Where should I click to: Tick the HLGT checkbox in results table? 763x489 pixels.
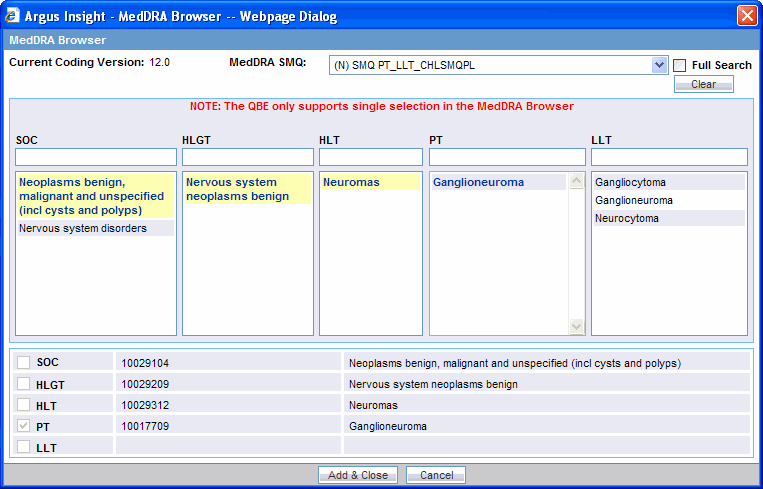(23, 384)
